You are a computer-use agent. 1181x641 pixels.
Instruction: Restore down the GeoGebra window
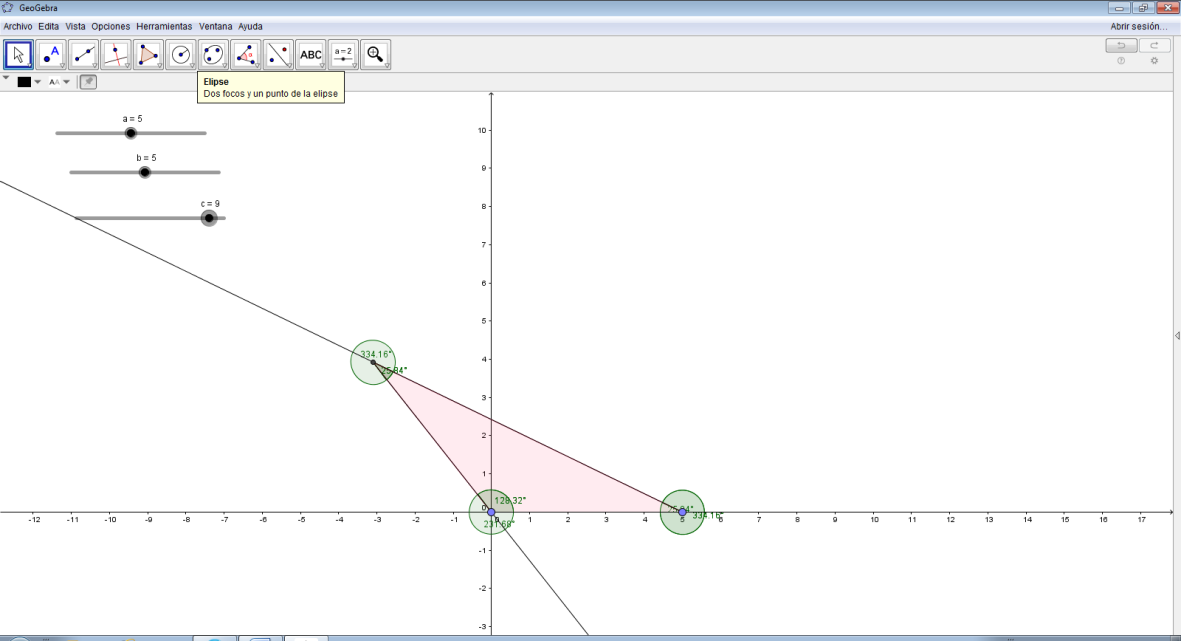[1143, 8]
